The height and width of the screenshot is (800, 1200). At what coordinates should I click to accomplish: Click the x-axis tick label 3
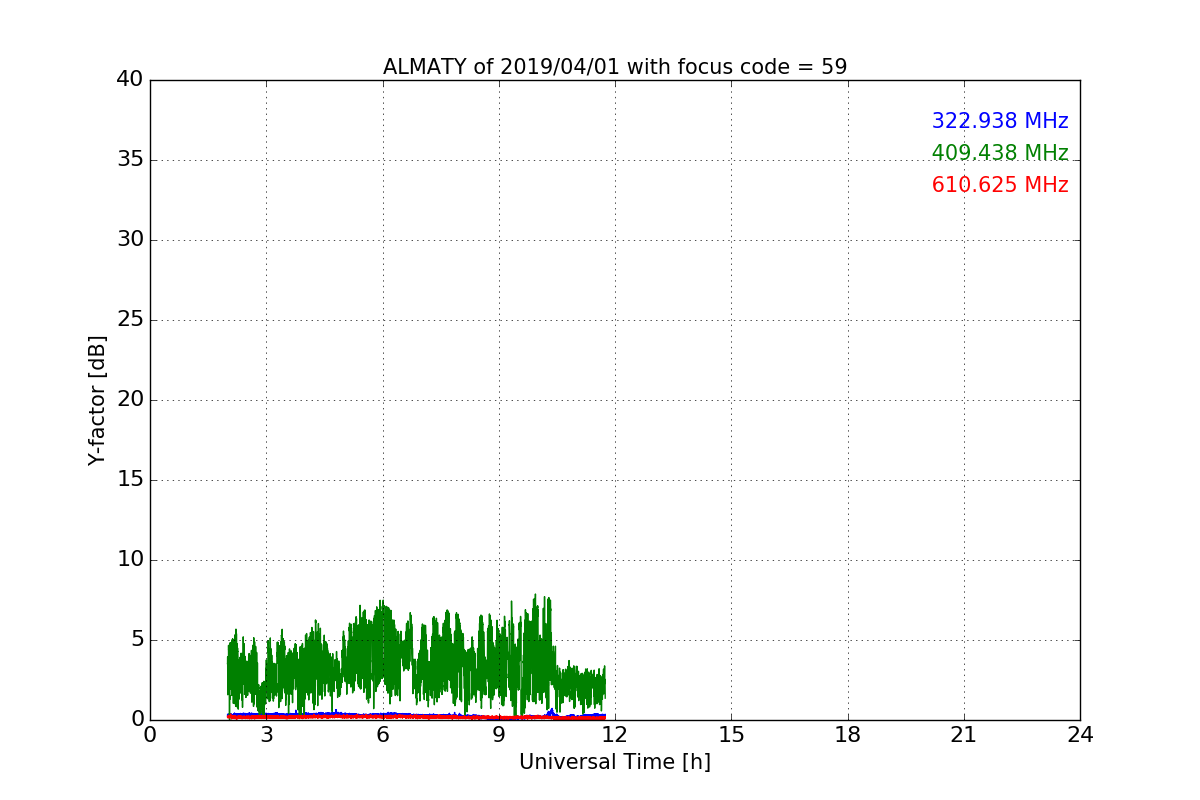pyautogui.click(x=266, y=735)
